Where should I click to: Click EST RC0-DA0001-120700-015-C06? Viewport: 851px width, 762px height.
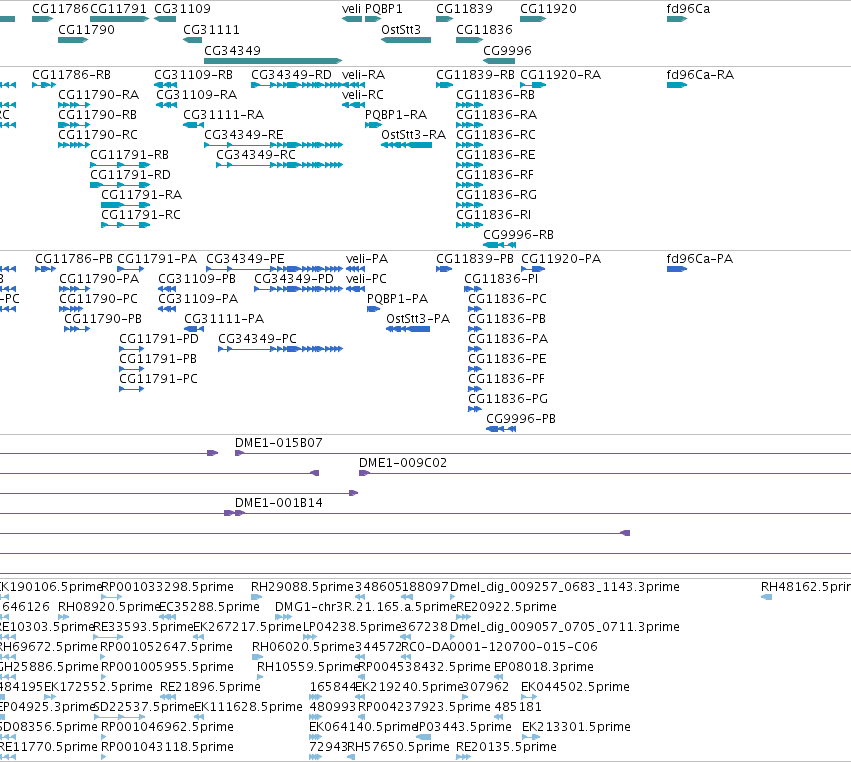tap(499, 646)
